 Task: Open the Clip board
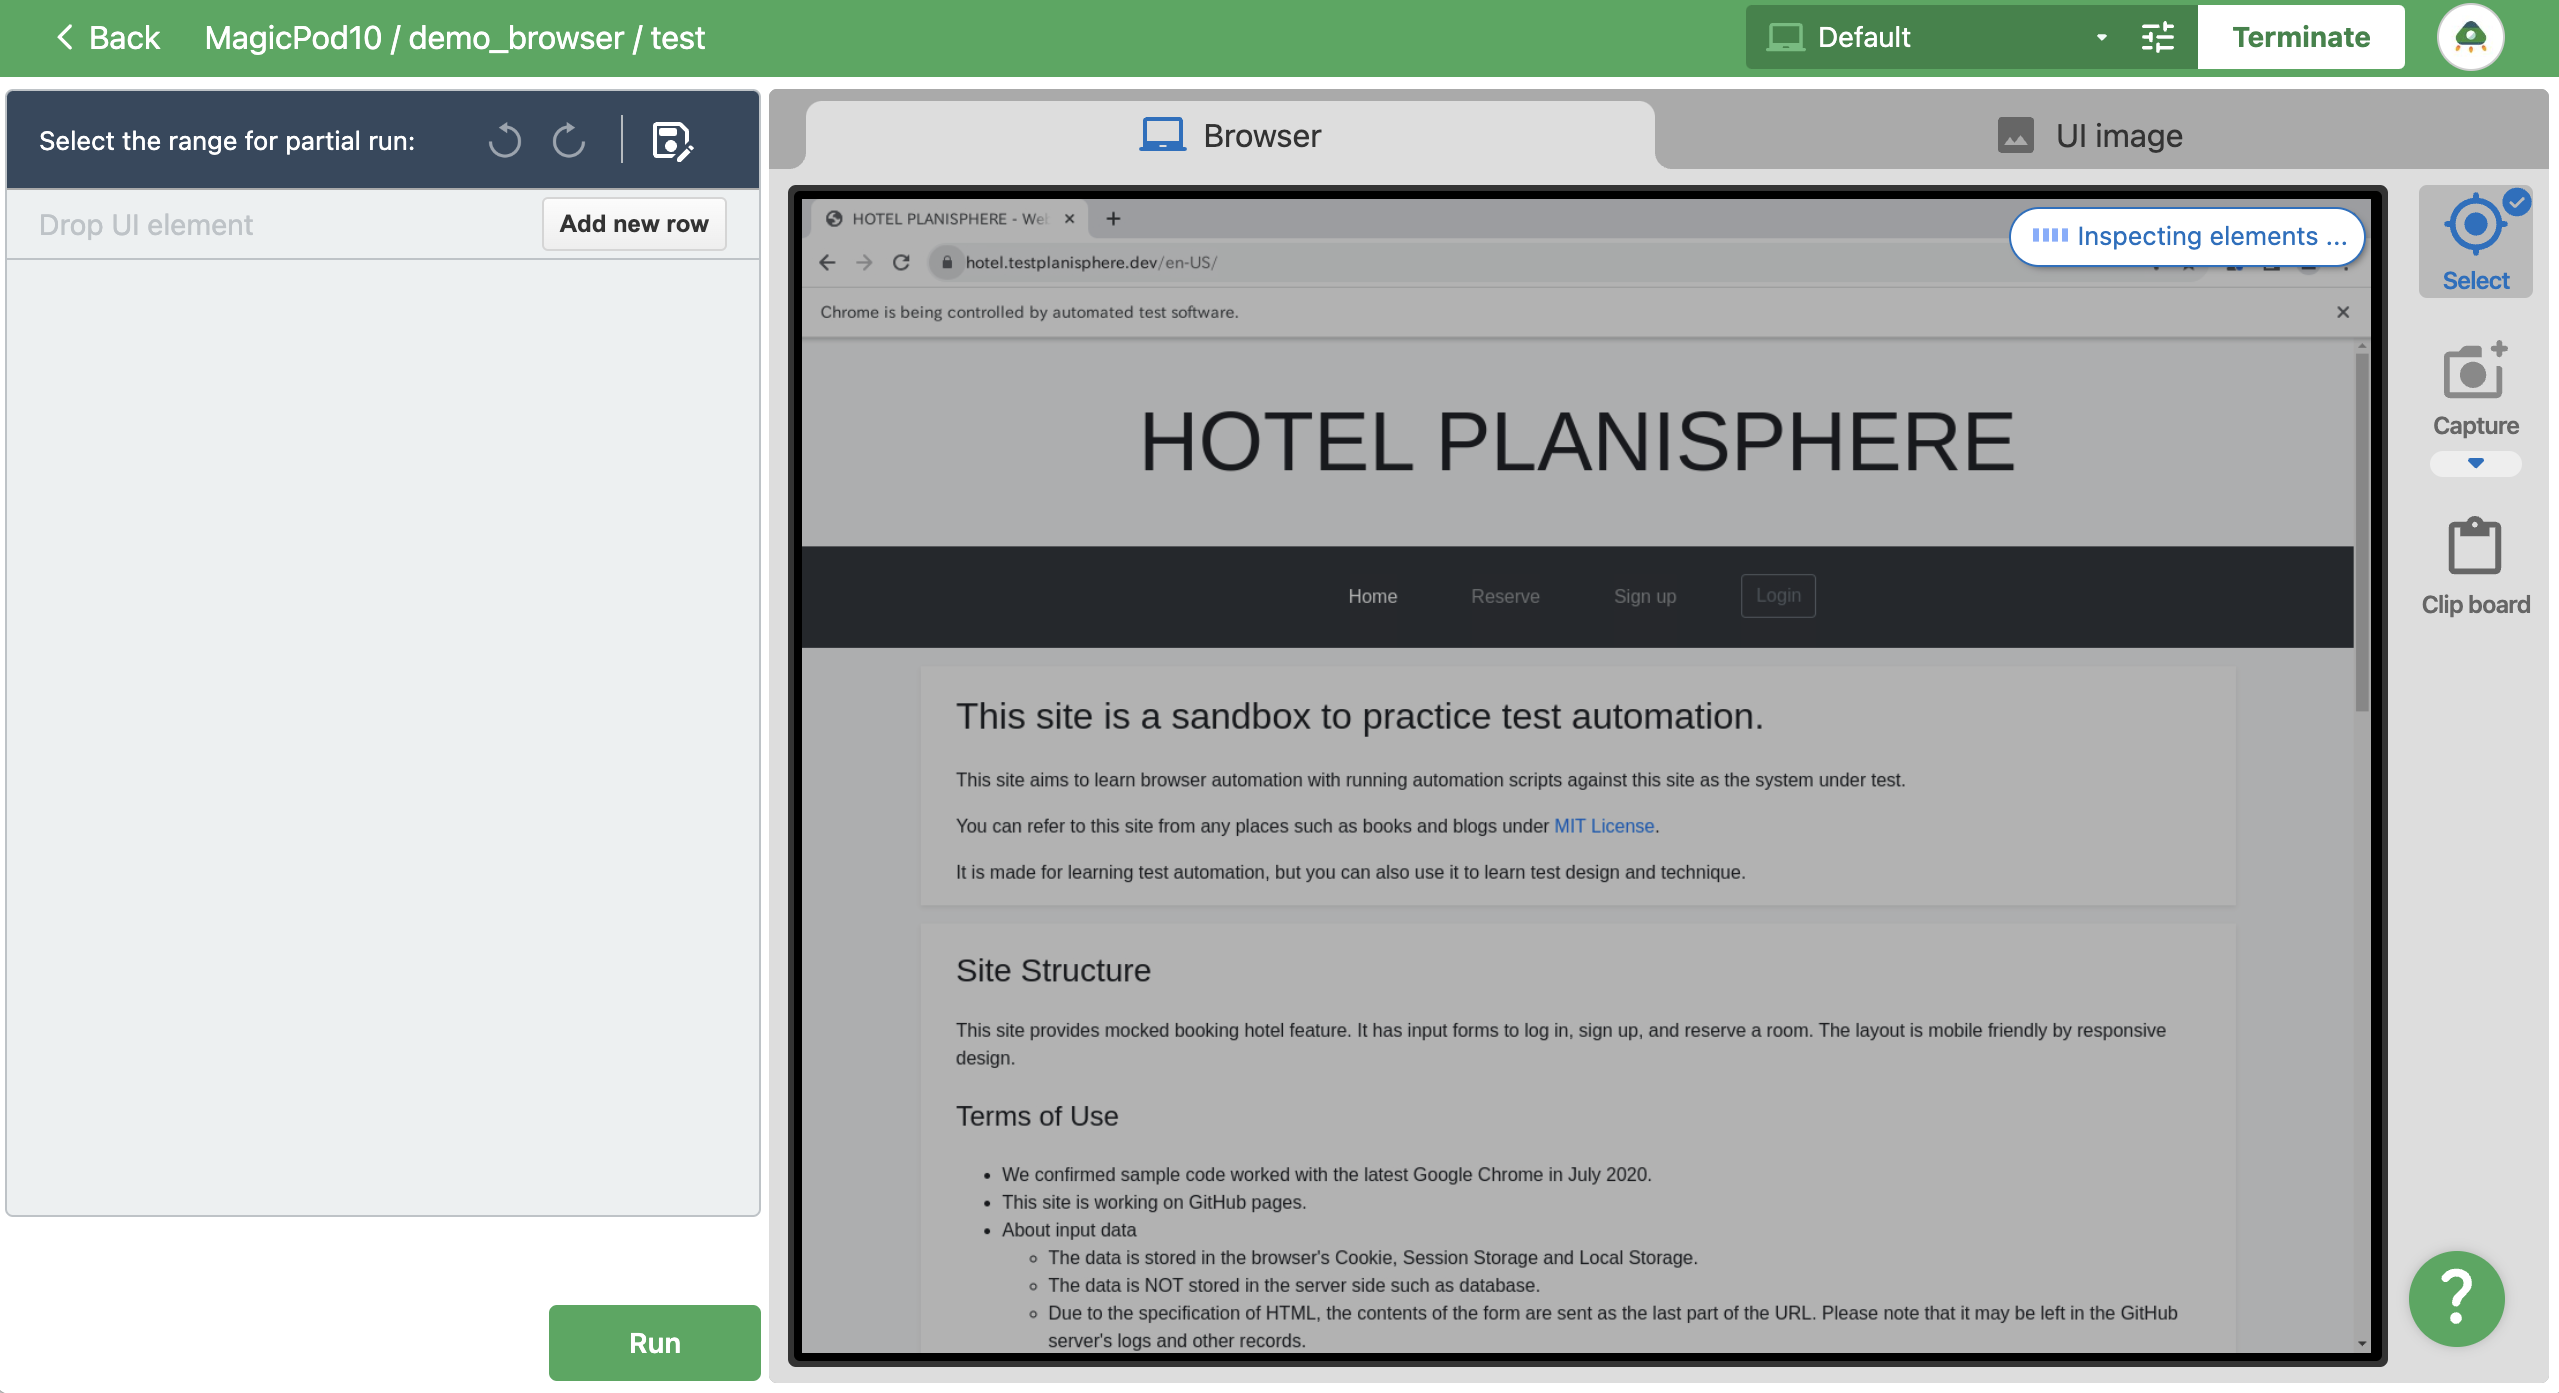click(2475, 567)
